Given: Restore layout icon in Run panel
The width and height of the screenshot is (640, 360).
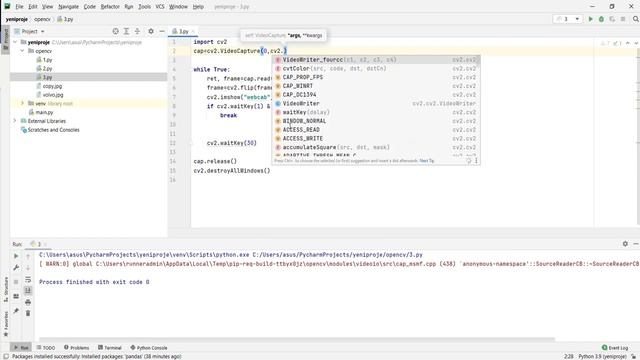Looking at the screenshot, I should [x=16, y=296].
